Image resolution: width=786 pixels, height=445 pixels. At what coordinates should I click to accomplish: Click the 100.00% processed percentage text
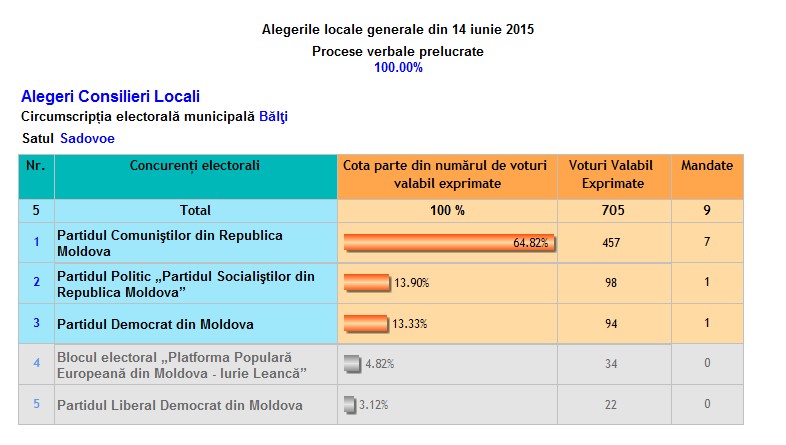point(398,68)
